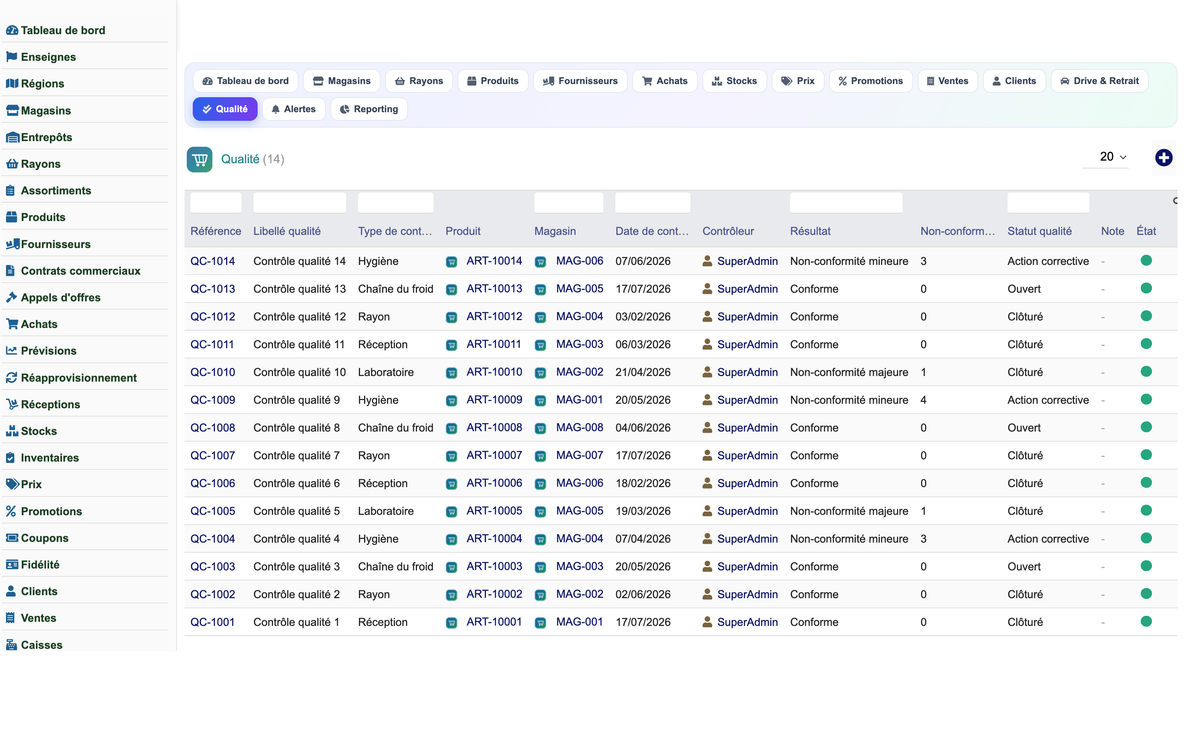Screen dimensions: 1200x743
Task: Click 'Action corrective' status in QC-1009 row
Action: 1048,400
